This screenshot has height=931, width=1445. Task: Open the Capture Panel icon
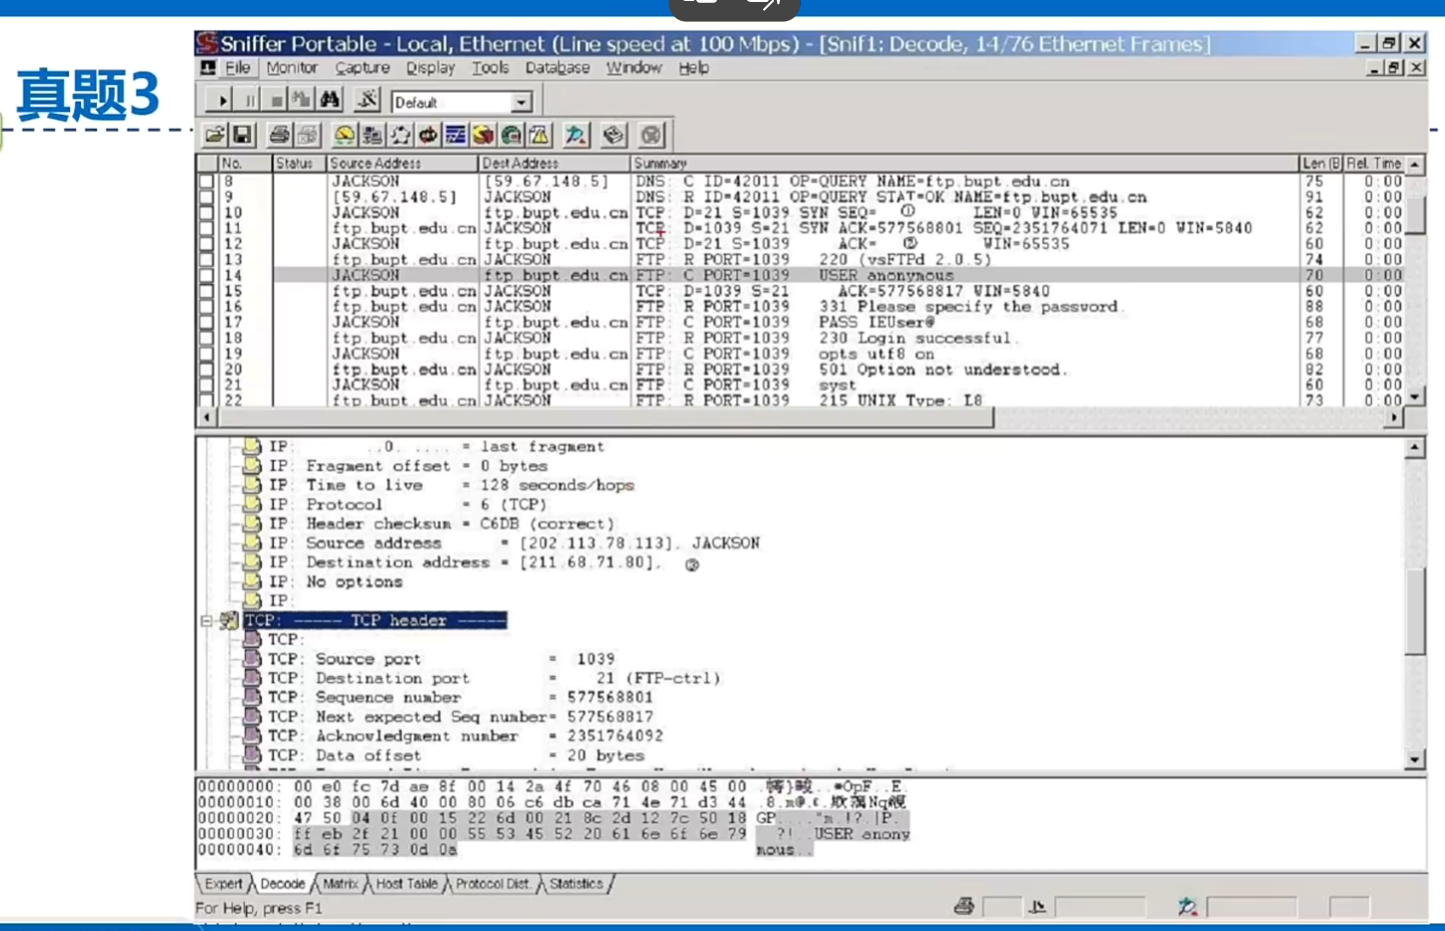tap(576, 135)
